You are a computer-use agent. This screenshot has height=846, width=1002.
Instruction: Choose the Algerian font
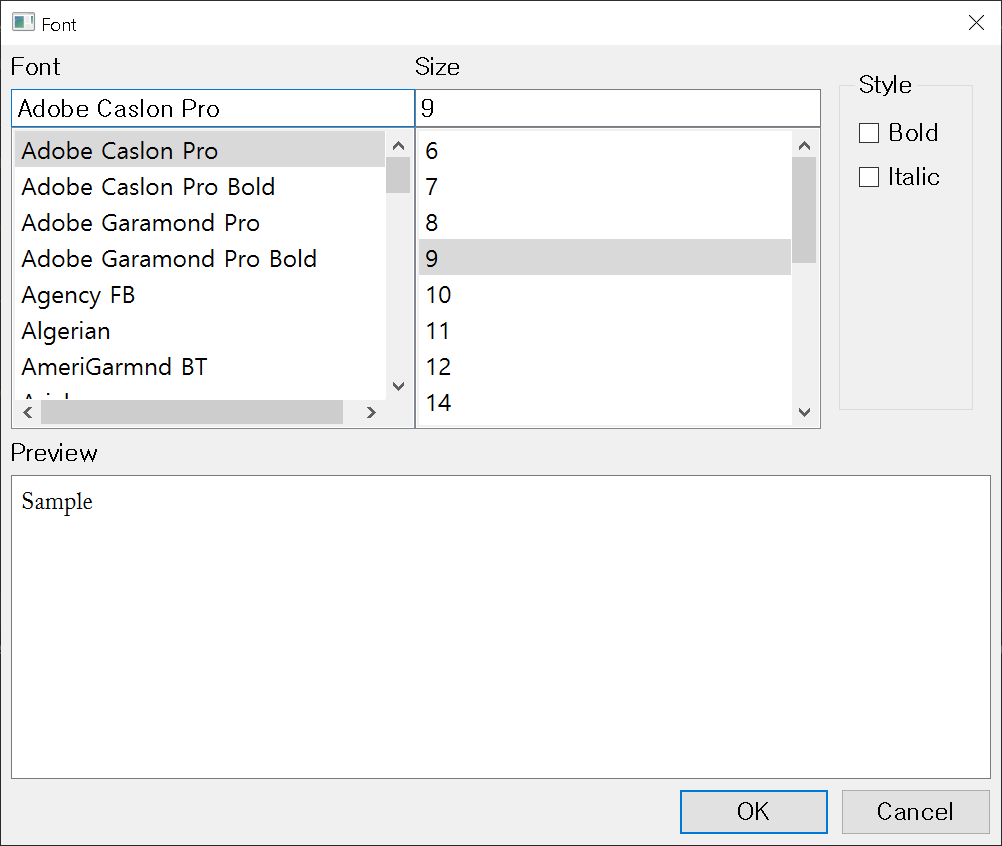tap(199, 331)
